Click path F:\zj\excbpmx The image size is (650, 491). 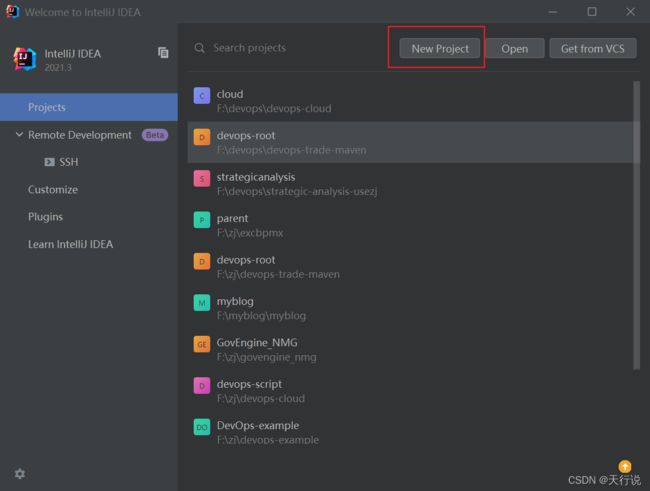250,233
